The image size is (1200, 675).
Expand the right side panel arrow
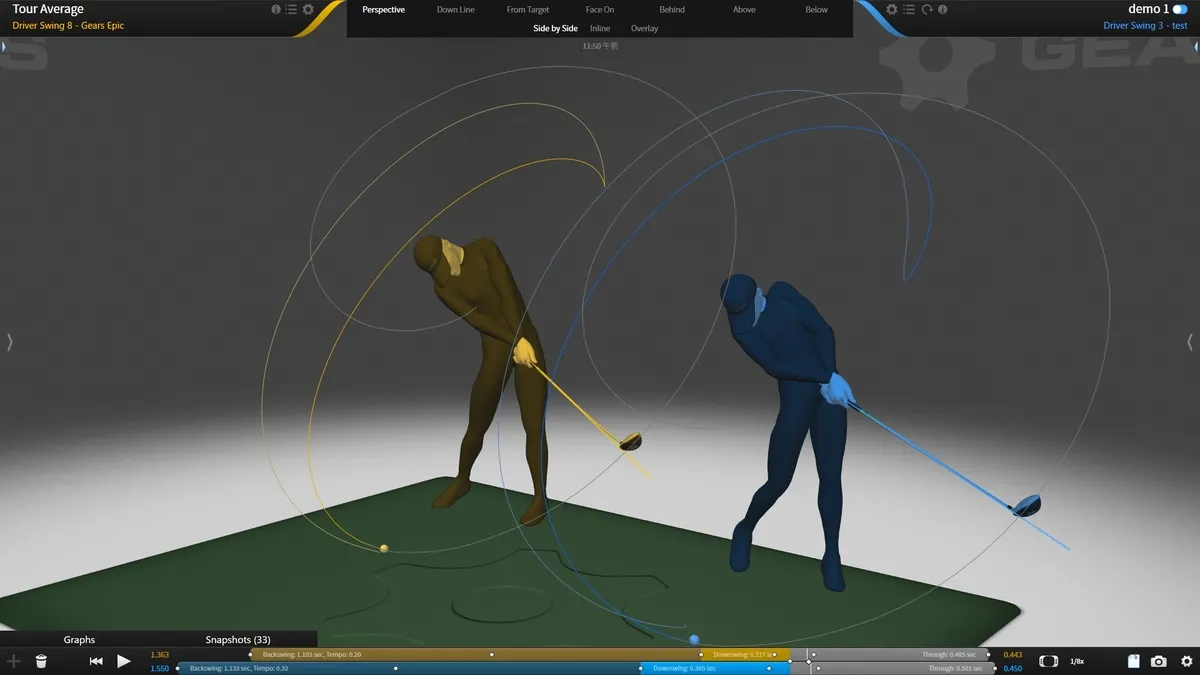[1189, 342]
